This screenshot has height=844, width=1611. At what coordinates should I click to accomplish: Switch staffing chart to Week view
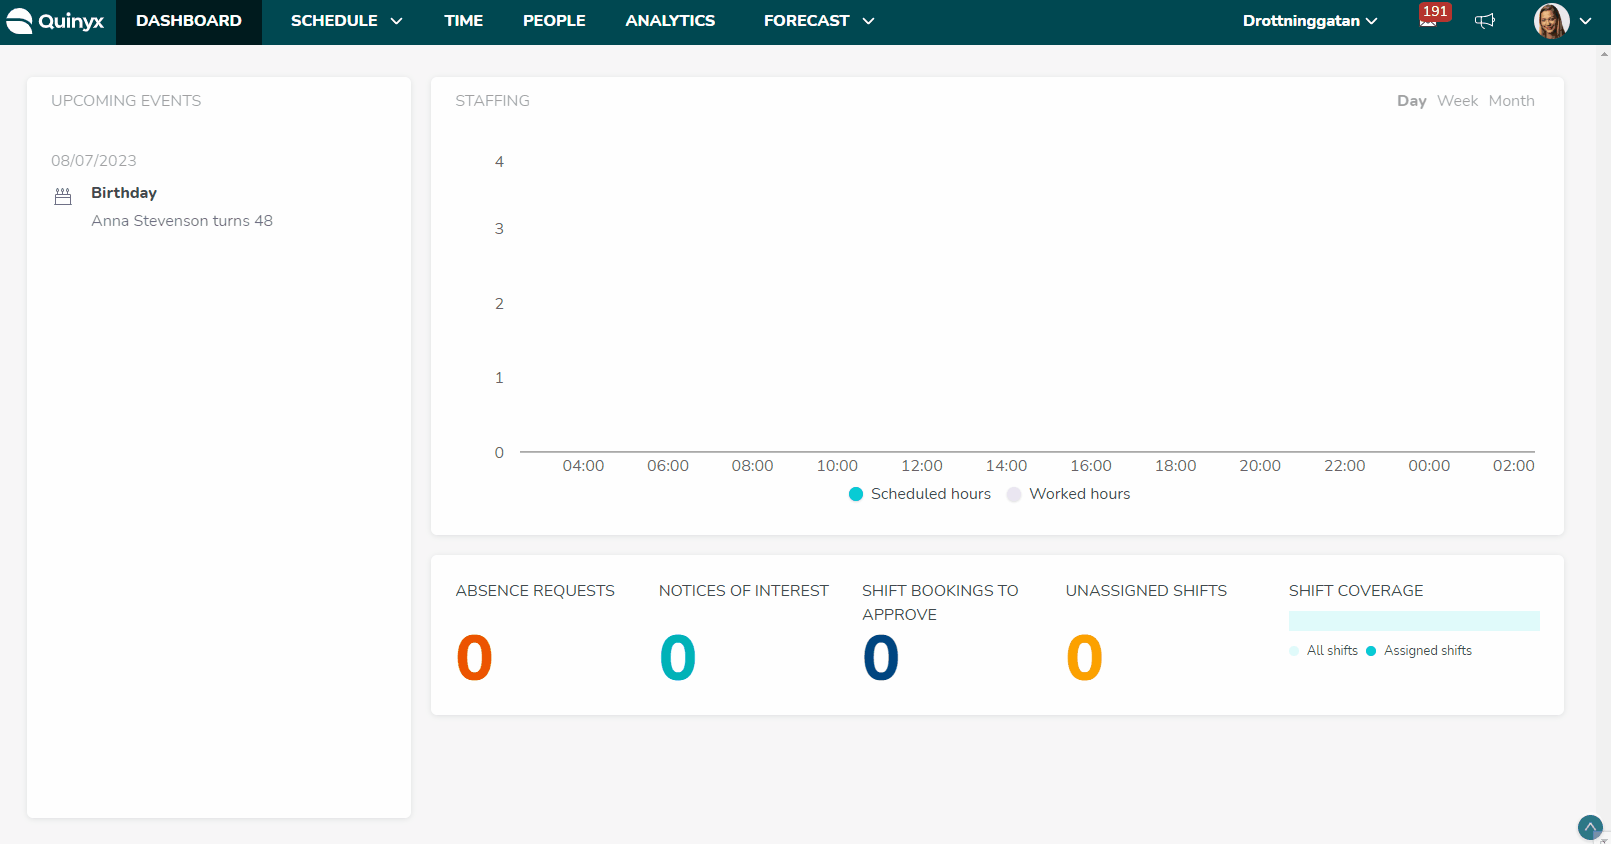tap(1457, 101)
